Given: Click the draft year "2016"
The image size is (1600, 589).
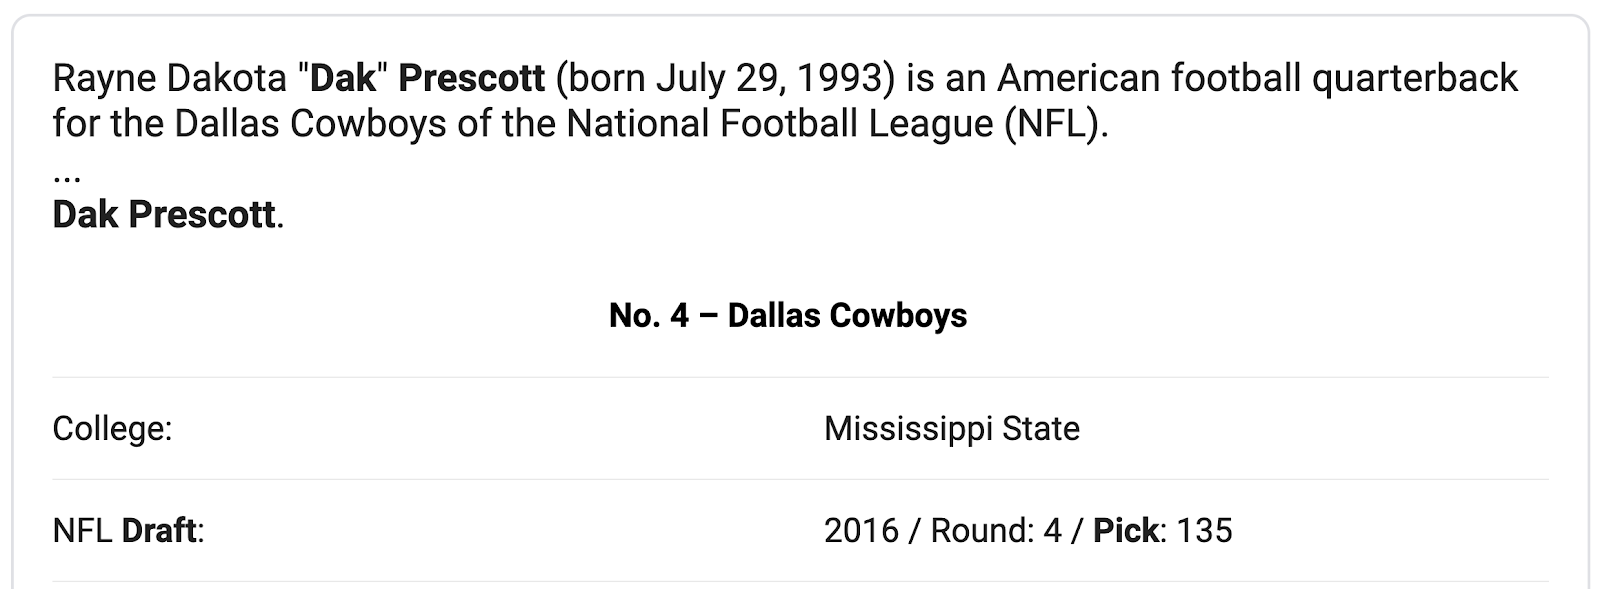Looking at the screenshot, I should point(862,531).
